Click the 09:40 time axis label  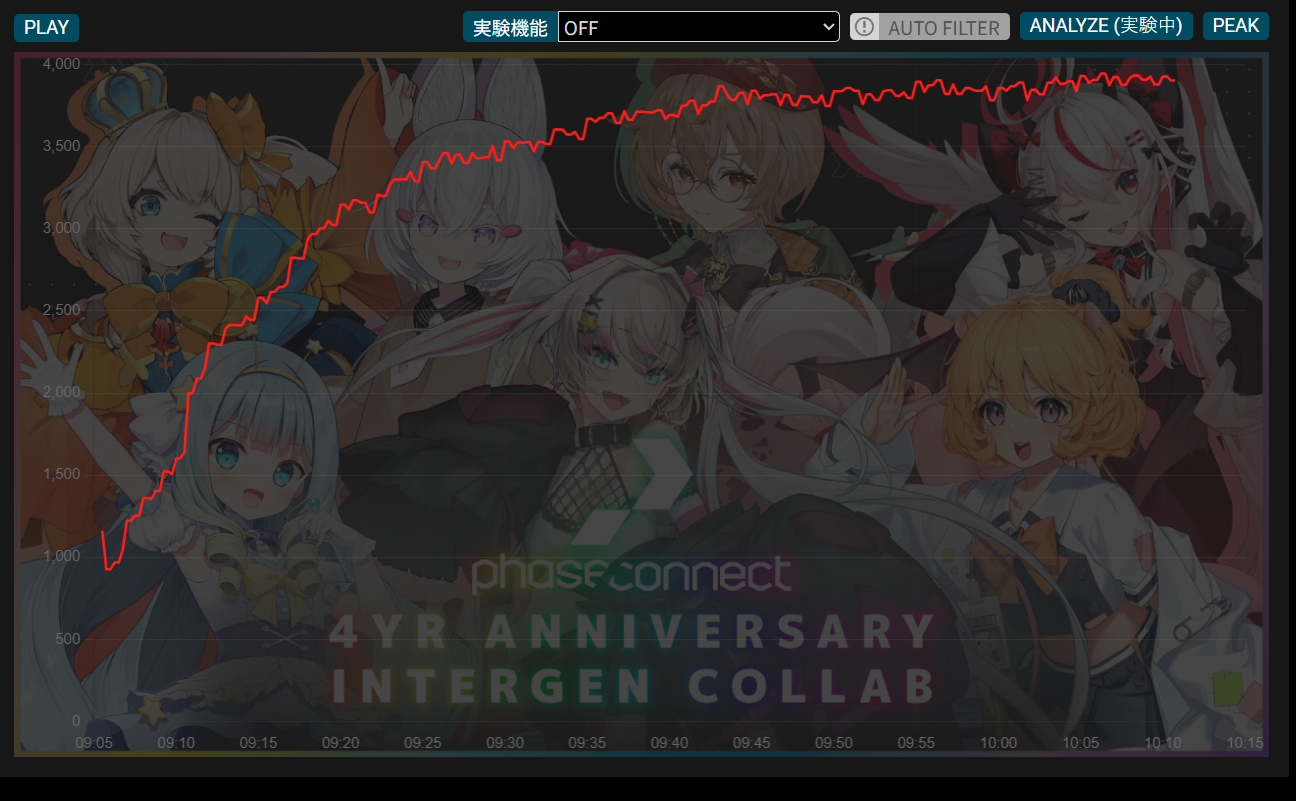point(669,743)
